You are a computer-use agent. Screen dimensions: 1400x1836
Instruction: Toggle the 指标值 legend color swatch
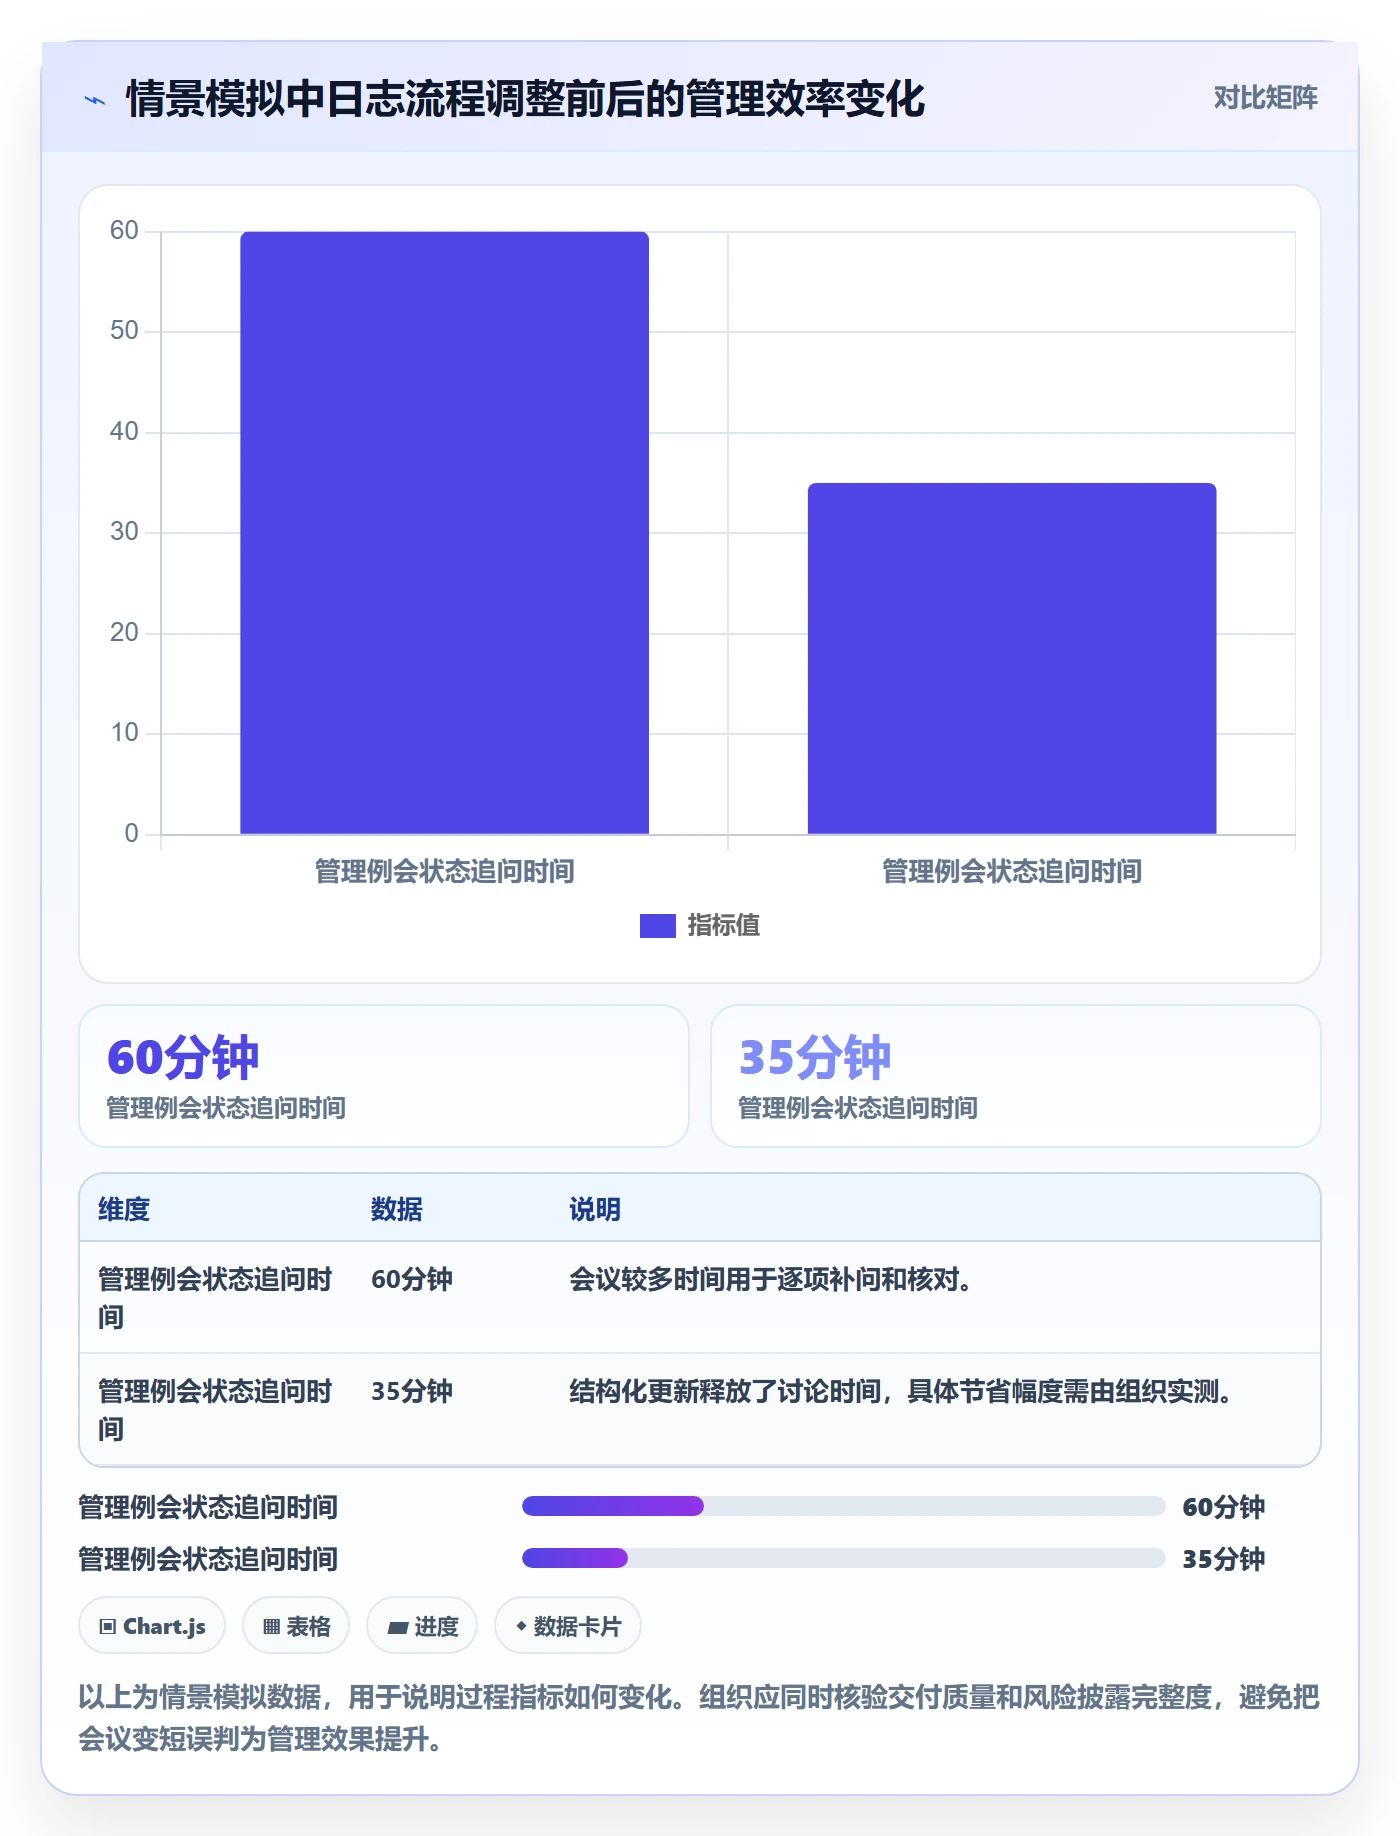657,926
